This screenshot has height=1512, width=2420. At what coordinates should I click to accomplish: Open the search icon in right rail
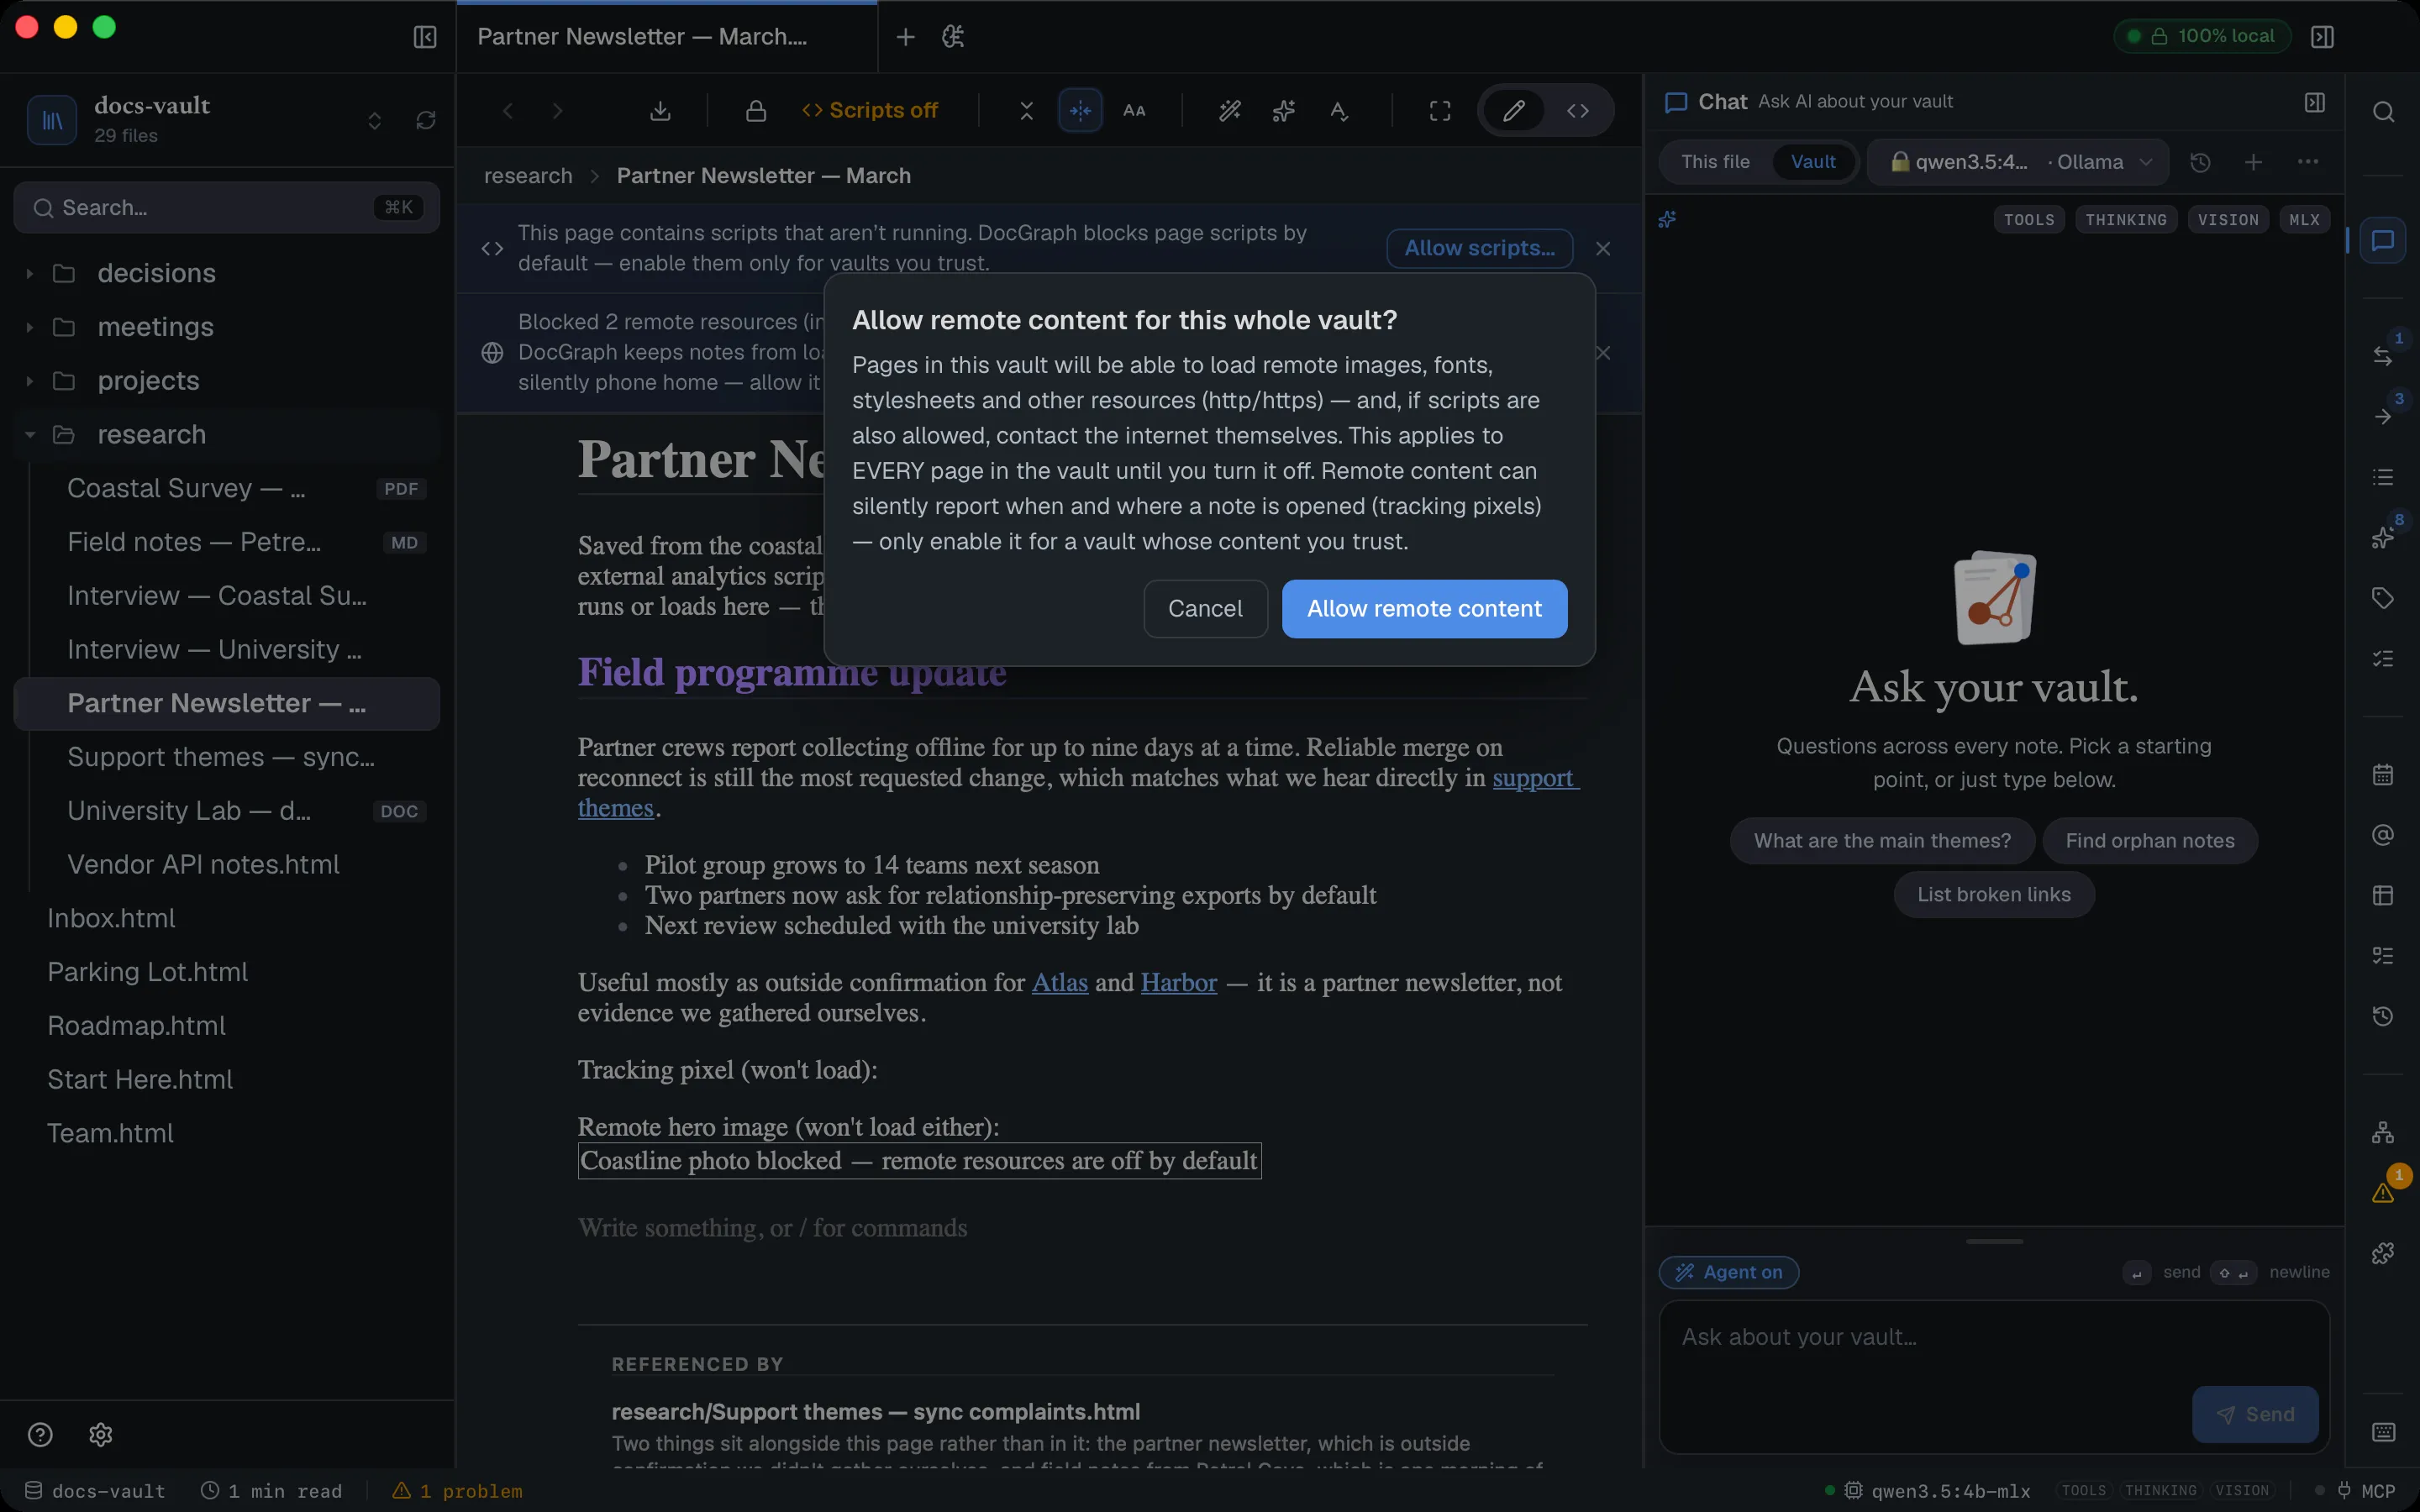(2383, 112)
